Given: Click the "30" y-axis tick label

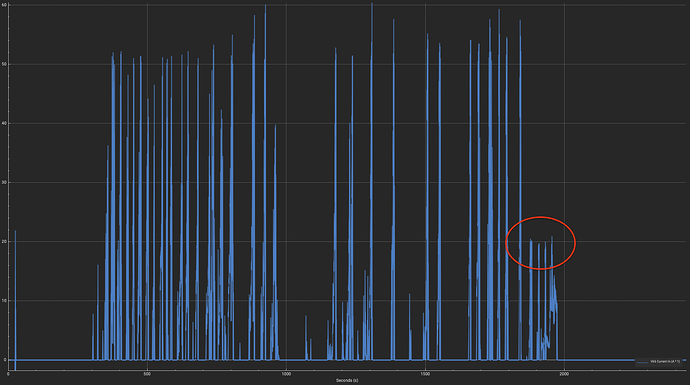Looking at the screenshot, I should (4, 183).
